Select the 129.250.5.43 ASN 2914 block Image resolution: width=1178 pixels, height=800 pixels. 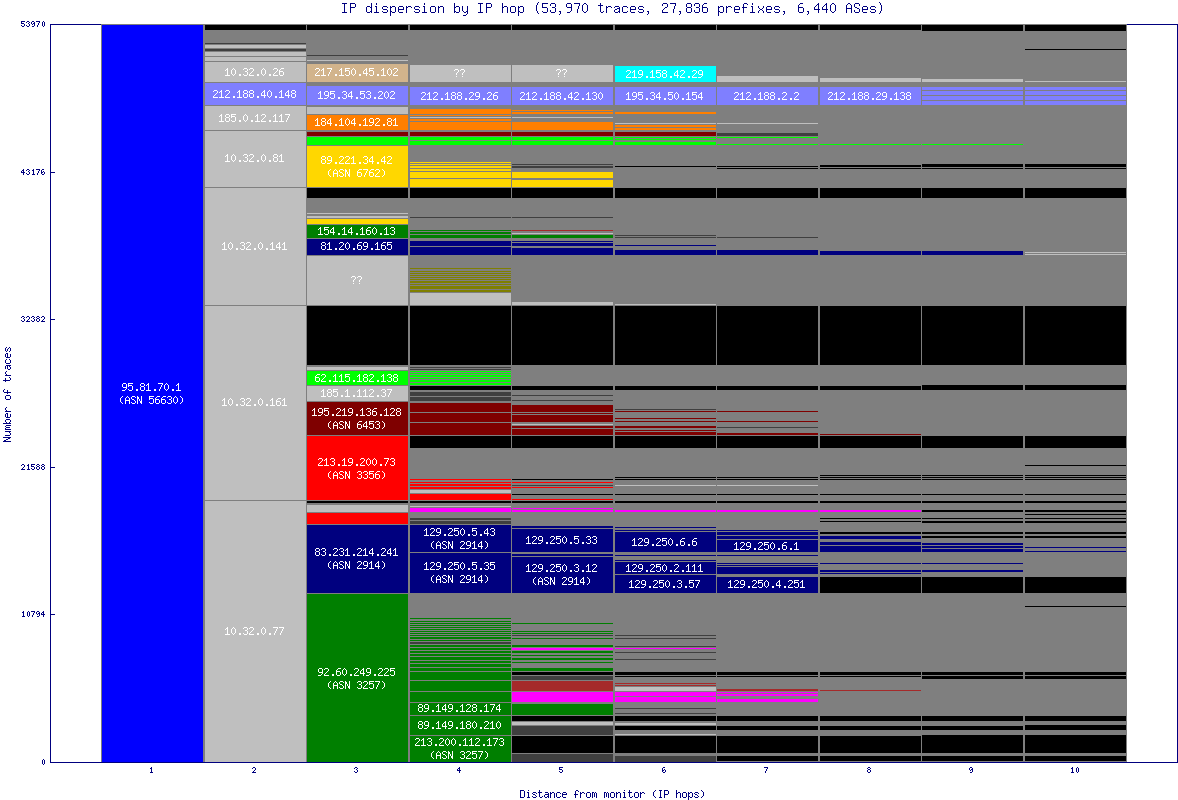tap(459, 538)
